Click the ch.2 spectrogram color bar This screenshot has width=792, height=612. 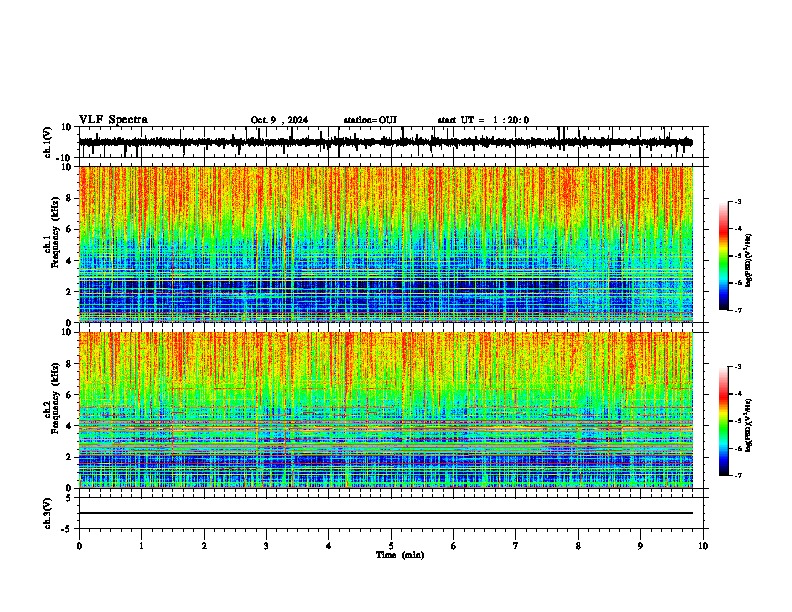click(724, 421)
